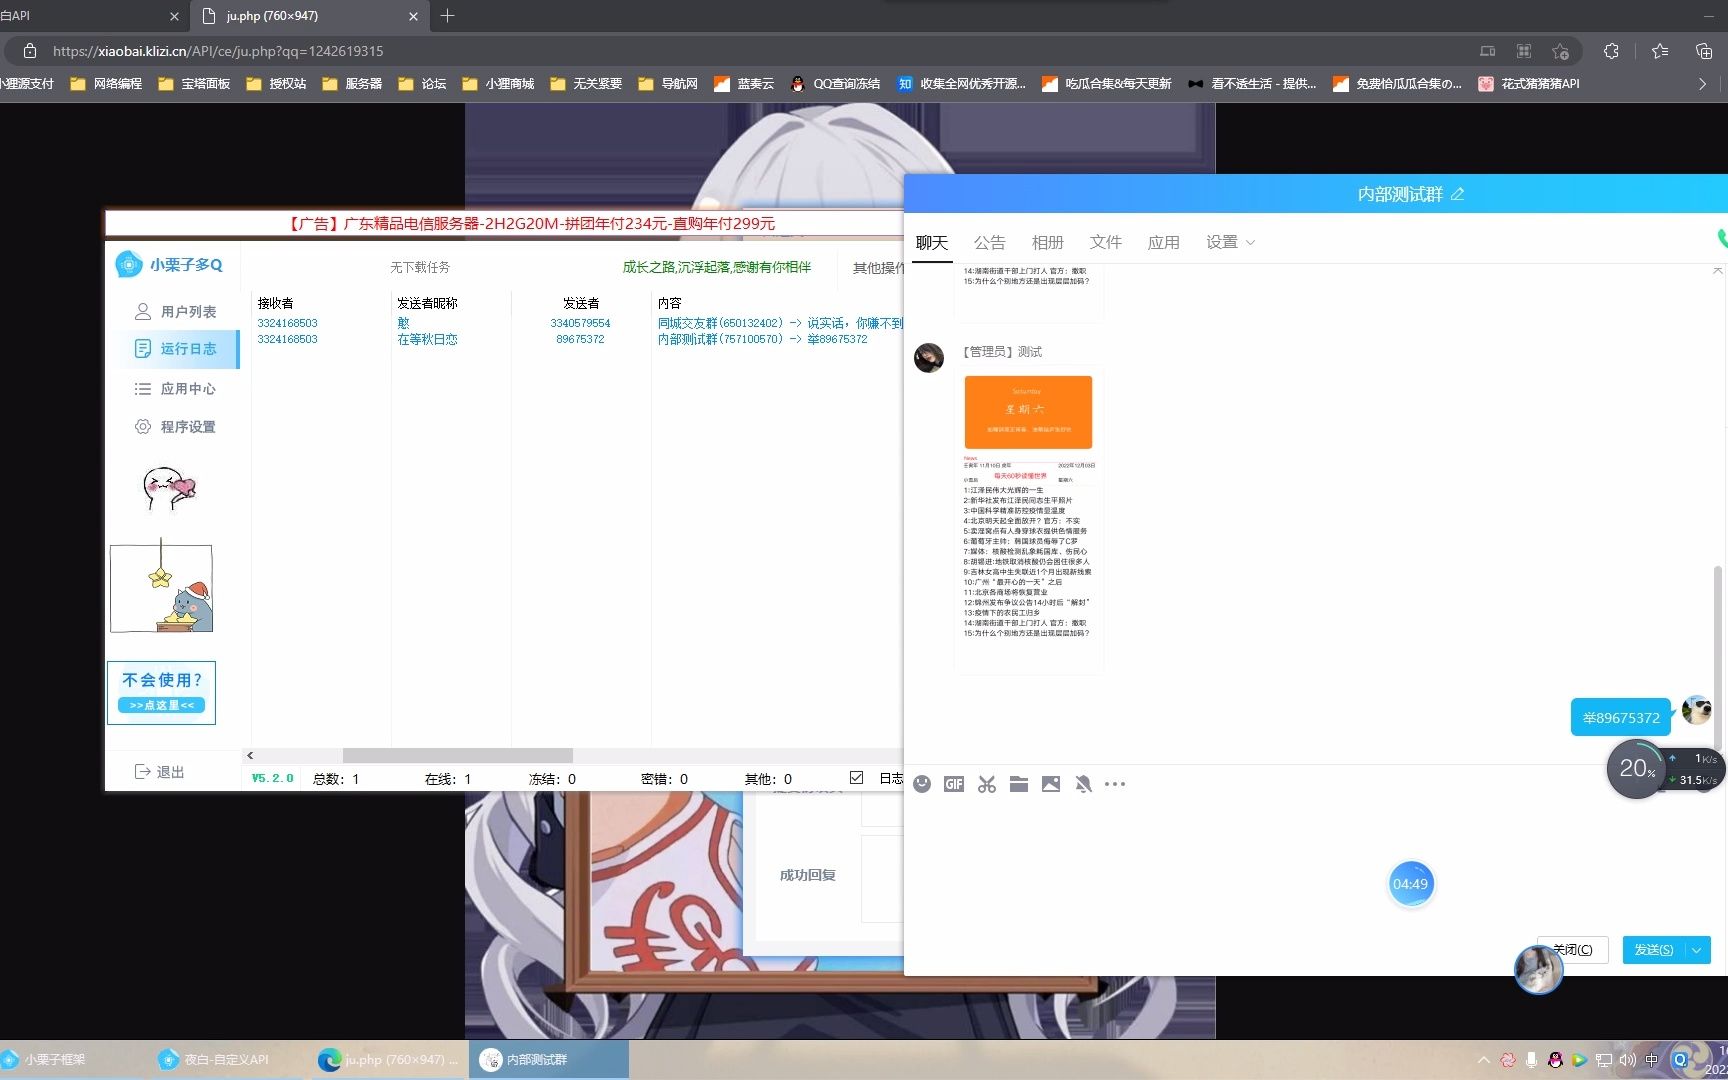Select 用户列表 in 小栗子 sidebar
The width and height of the screenshot is (1728, 1080).
tap(174, 312)
